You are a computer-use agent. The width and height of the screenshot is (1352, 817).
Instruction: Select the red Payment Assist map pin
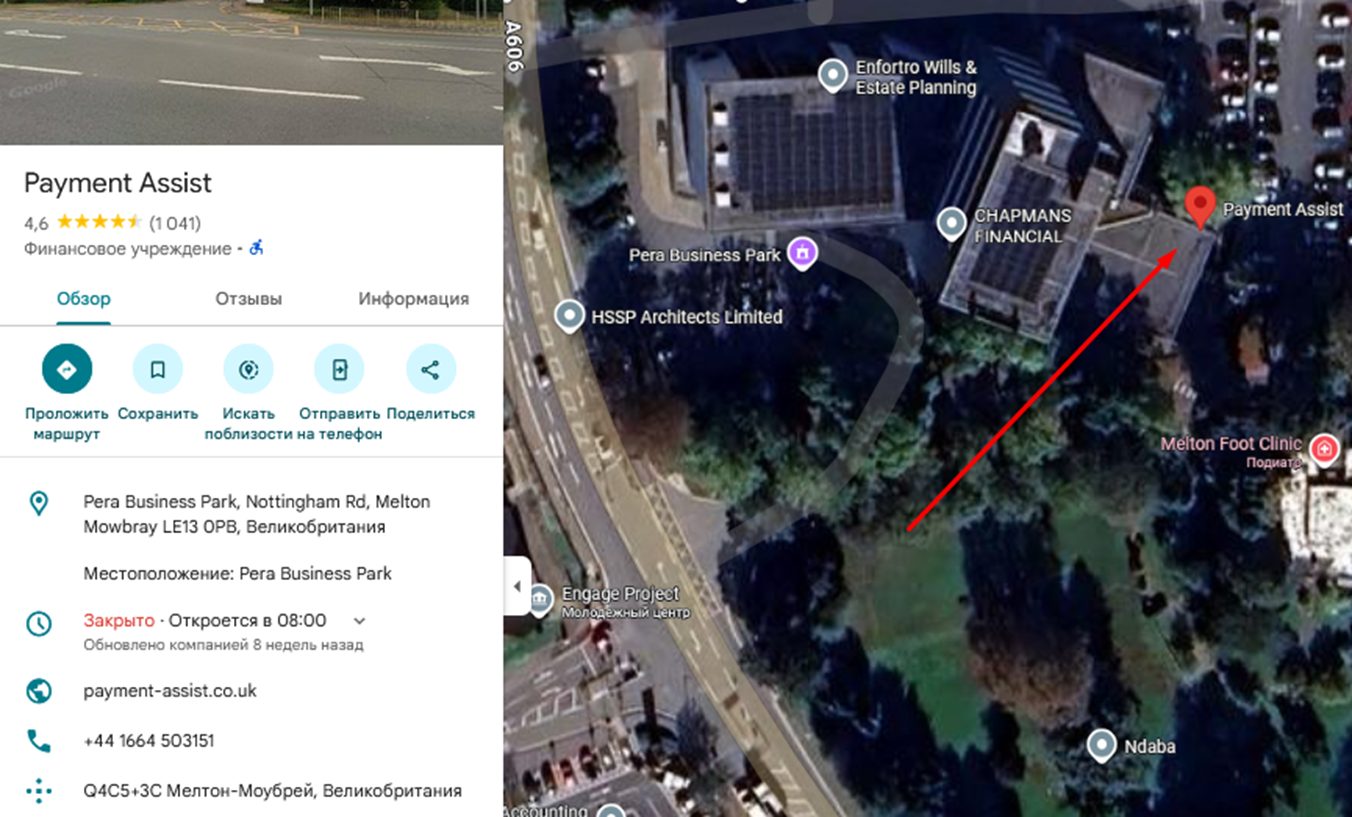pos(1200,206)
